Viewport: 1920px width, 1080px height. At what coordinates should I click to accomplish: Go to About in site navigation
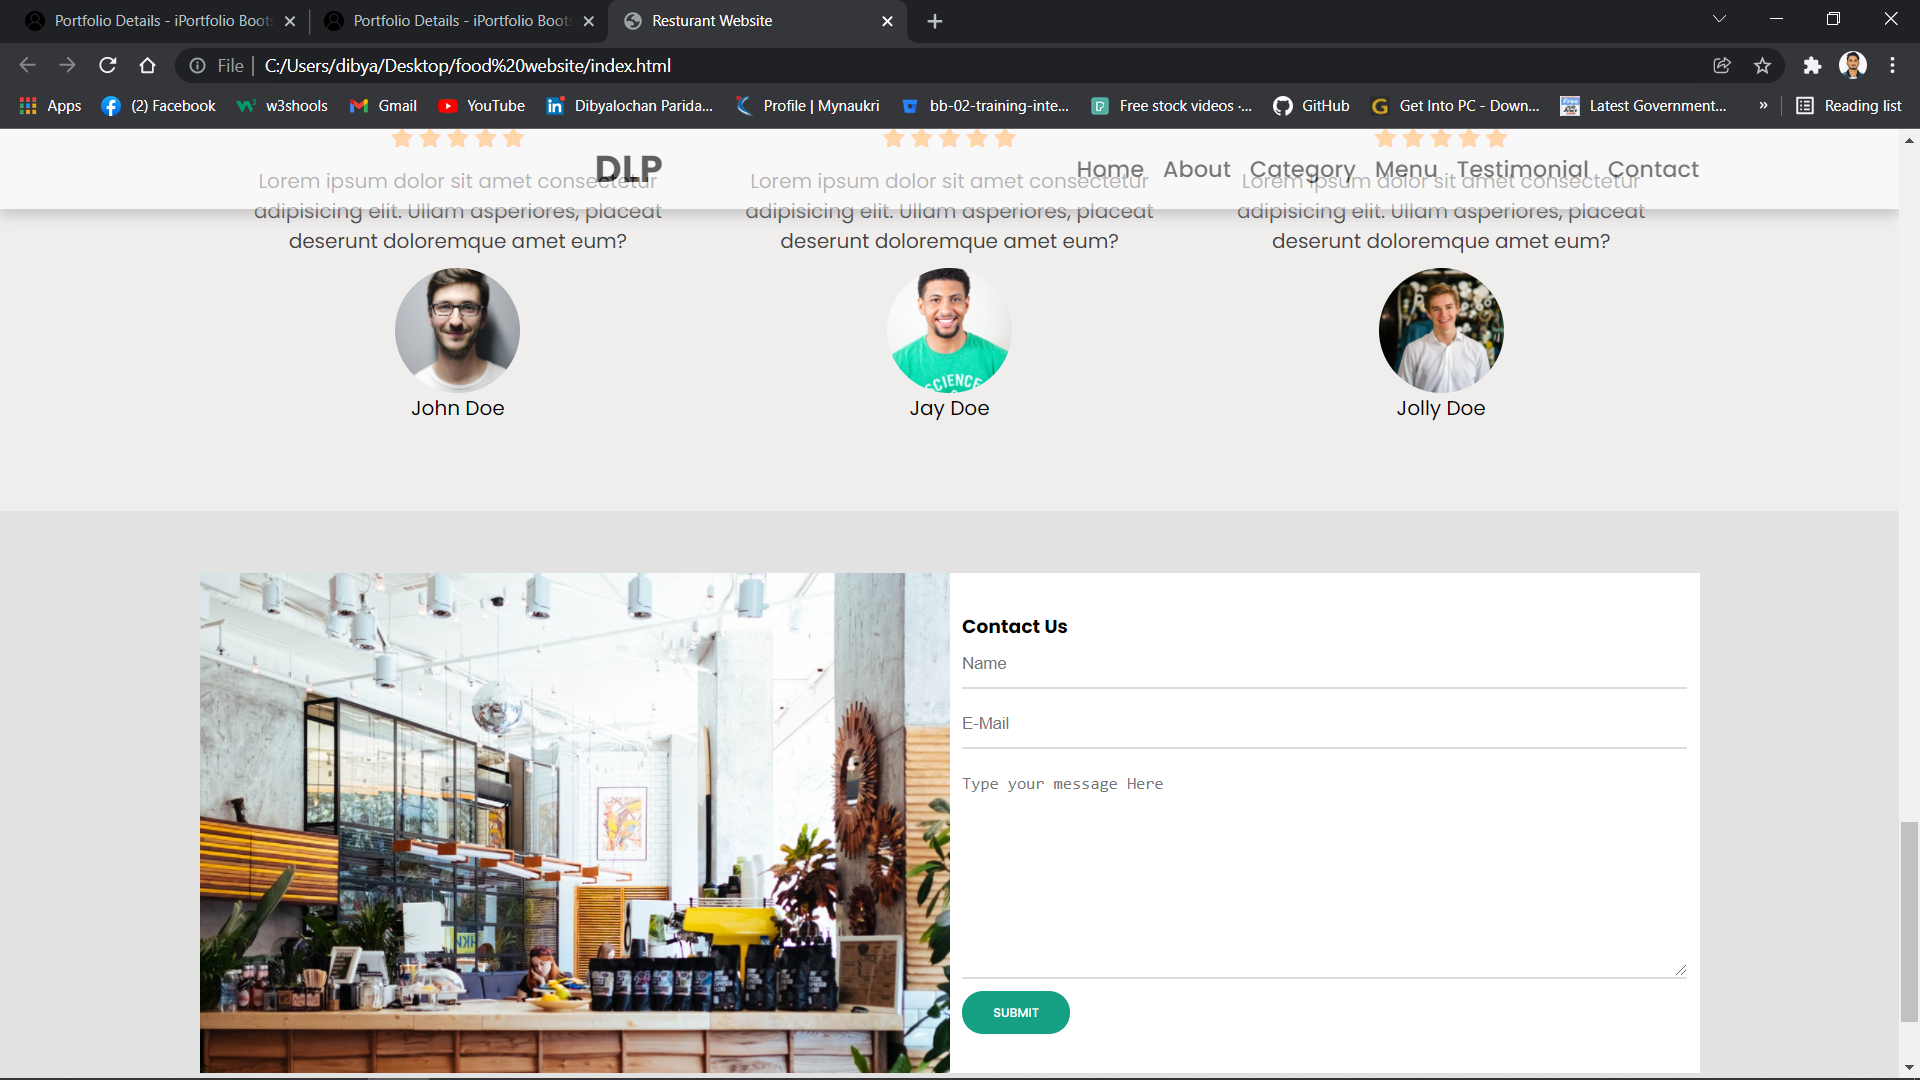pos(1196,170)
